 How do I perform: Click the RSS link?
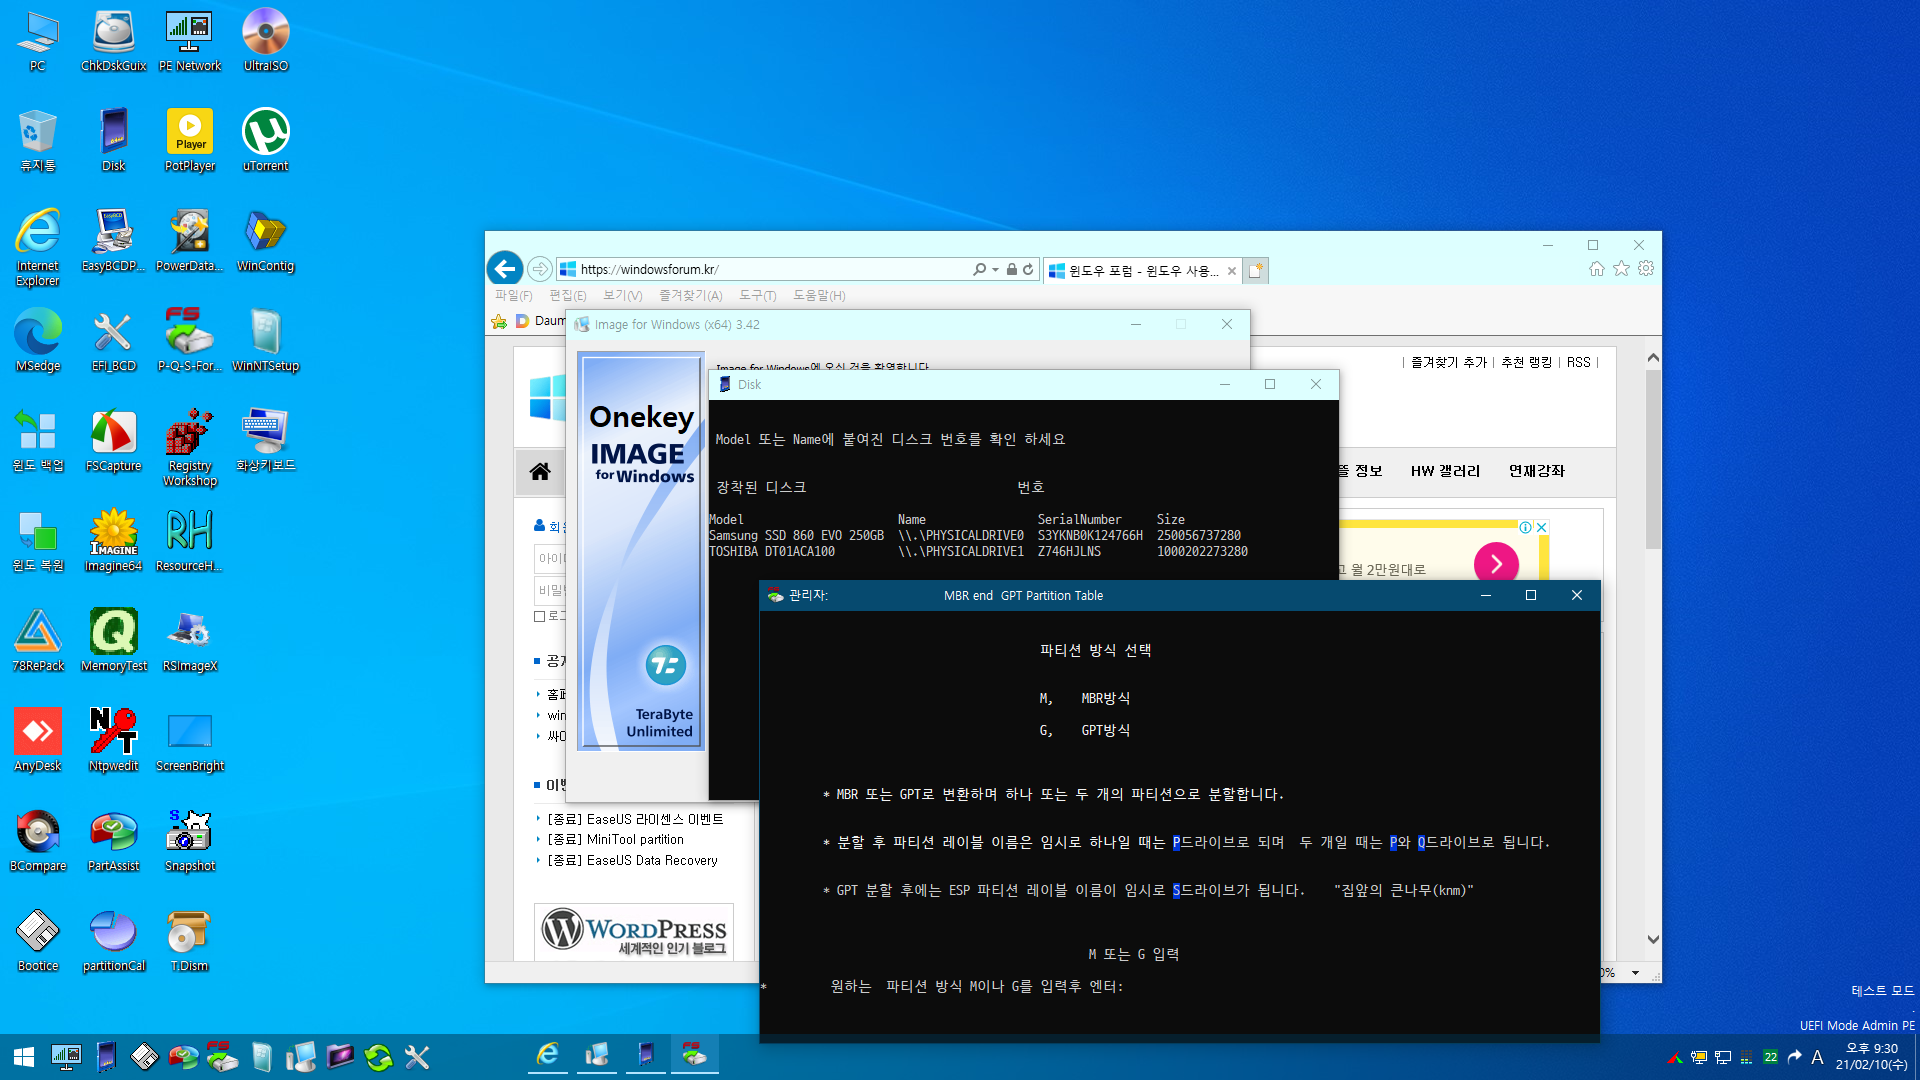point(1578,362)
